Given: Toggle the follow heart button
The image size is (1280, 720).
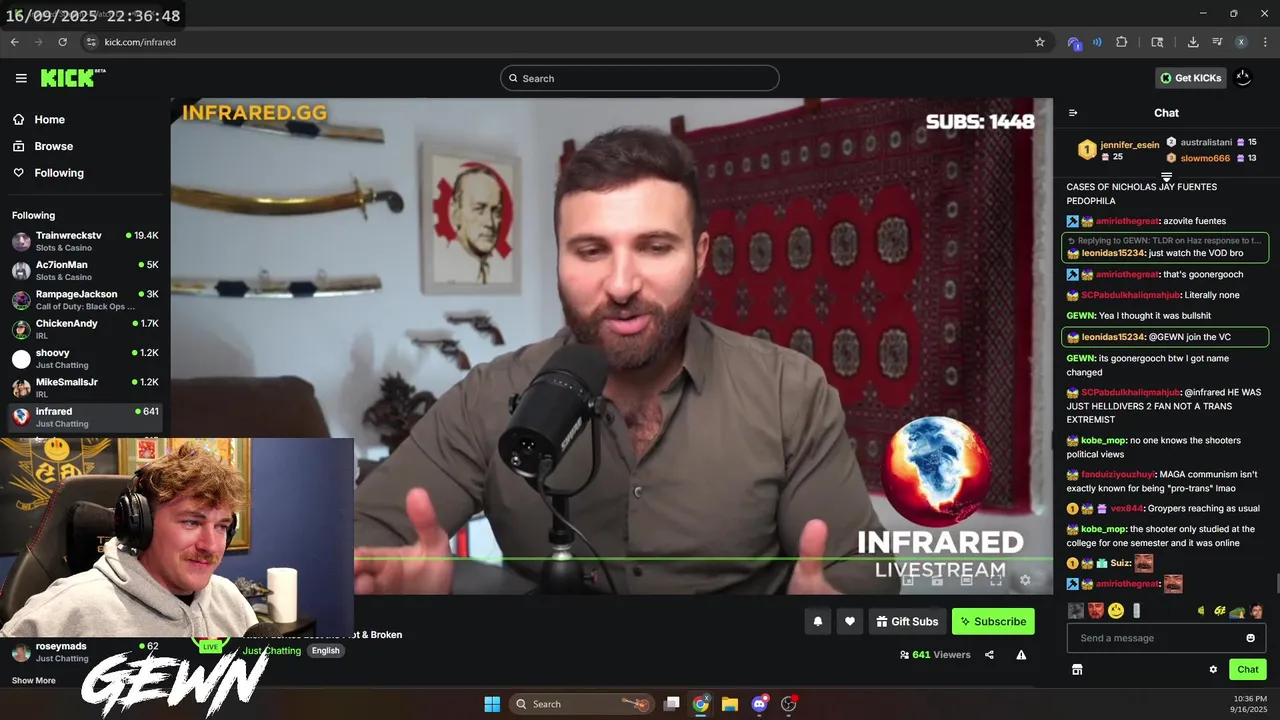Looking at the screenshot, I should pyautogui.click(x=849, y=621).
